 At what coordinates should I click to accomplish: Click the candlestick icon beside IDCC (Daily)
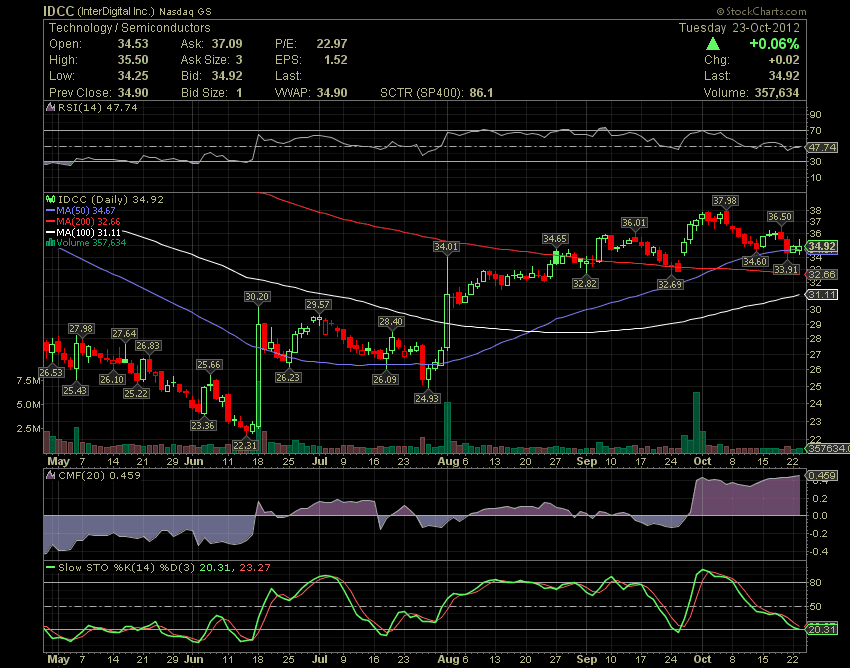pyautogui.click(x=51, y=200)
